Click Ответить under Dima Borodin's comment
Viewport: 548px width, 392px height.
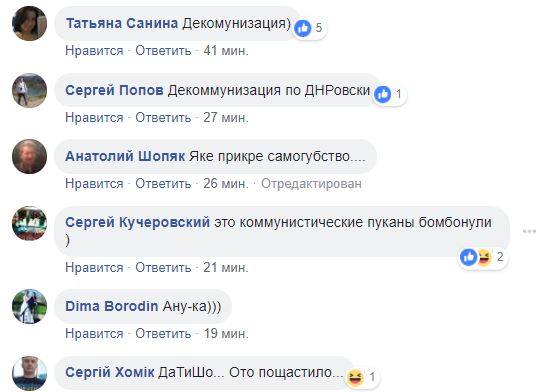coord(163,334)
